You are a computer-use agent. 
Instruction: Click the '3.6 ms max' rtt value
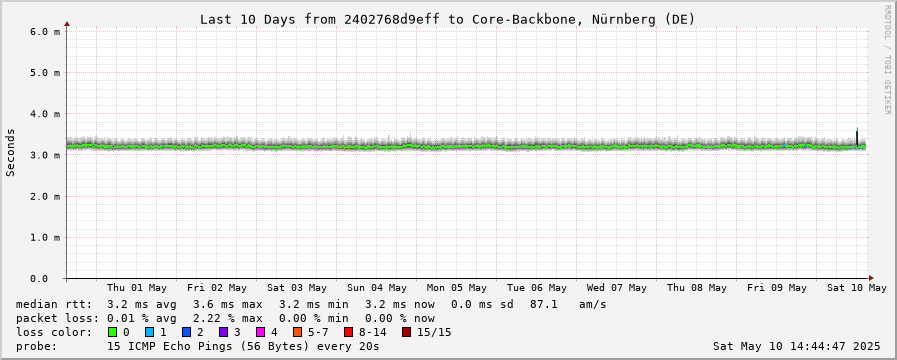[228, 304]
